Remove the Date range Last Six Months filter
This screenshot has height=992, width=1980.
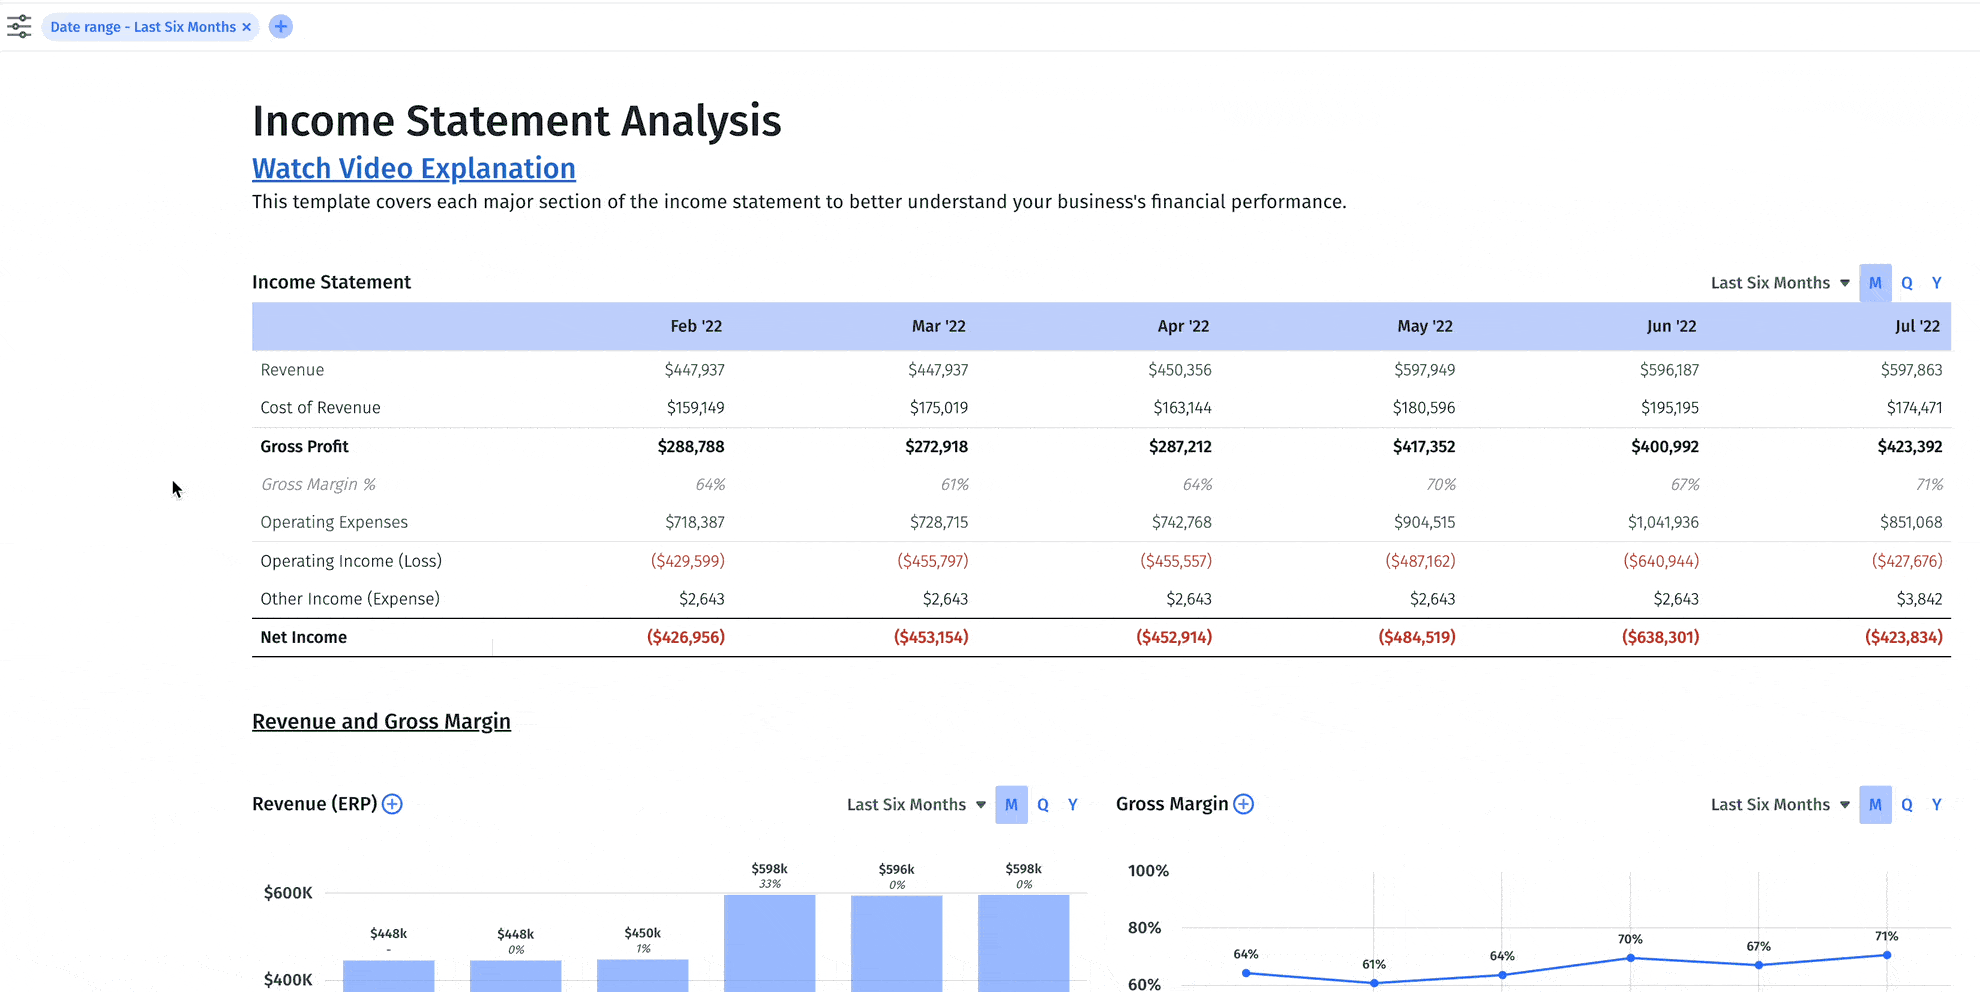tap(246, 27)
